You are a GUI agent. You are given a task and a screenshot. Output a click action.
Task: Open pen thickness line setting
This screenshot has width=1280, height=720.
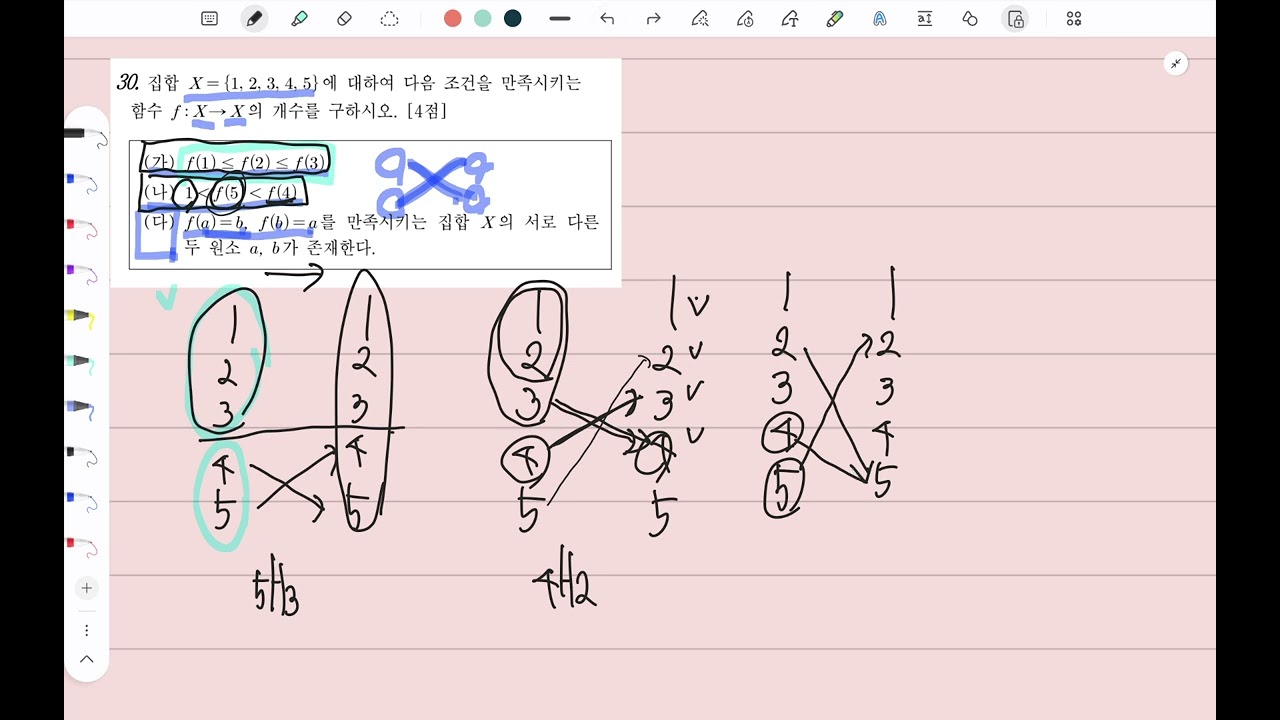click(560, 18)
